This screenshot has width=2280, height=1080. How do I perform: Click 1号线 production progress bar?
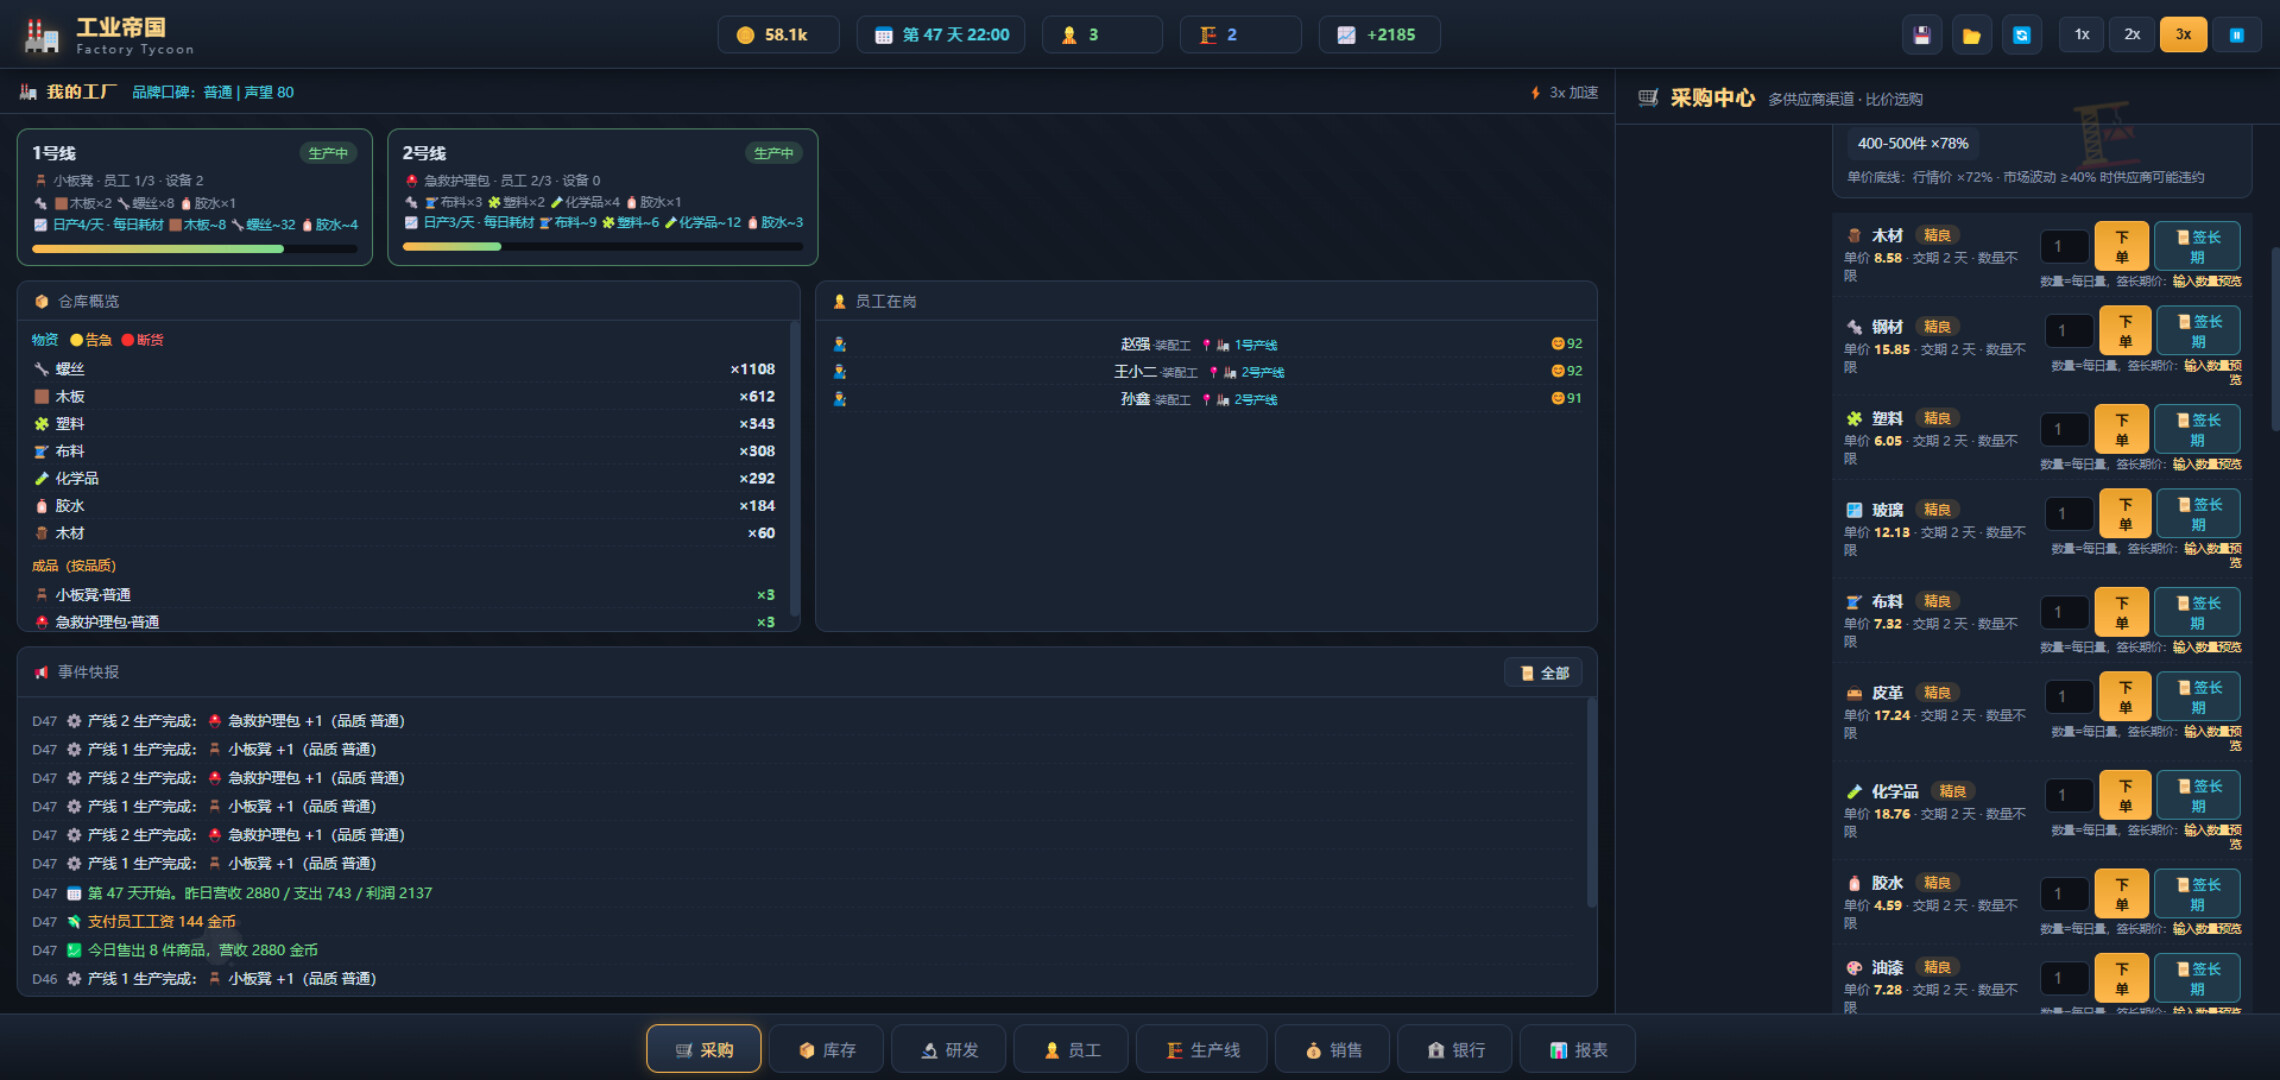[x=195, y=248]
